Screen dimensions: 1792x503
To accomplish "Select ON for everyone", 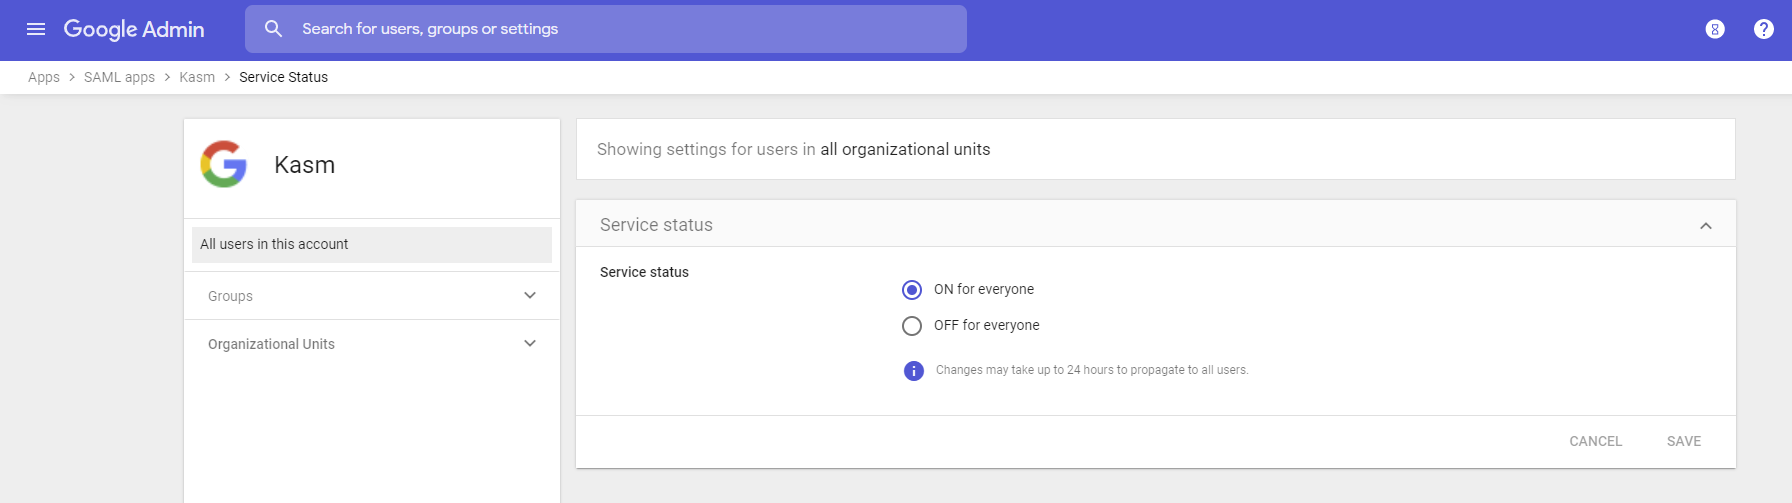I will click(x=912, y=290).
